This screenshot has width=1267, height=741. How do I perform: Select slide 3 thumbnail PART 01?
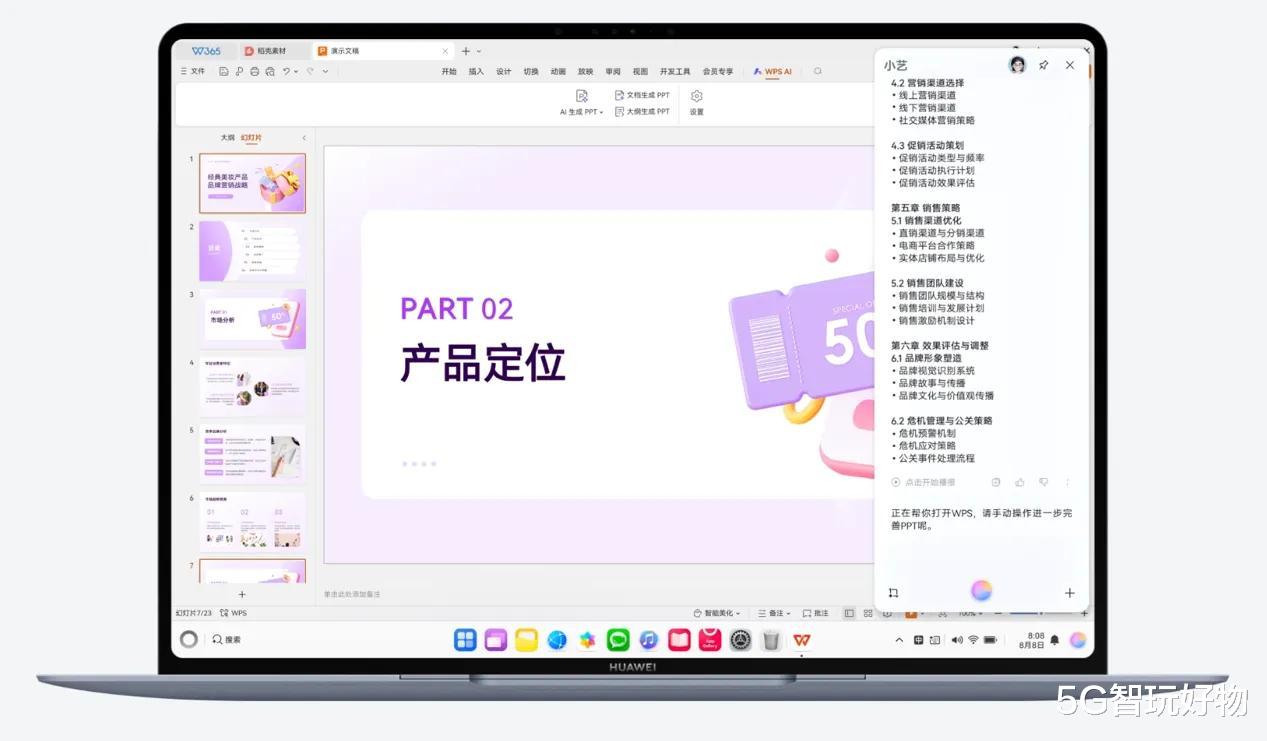point(252,319)
